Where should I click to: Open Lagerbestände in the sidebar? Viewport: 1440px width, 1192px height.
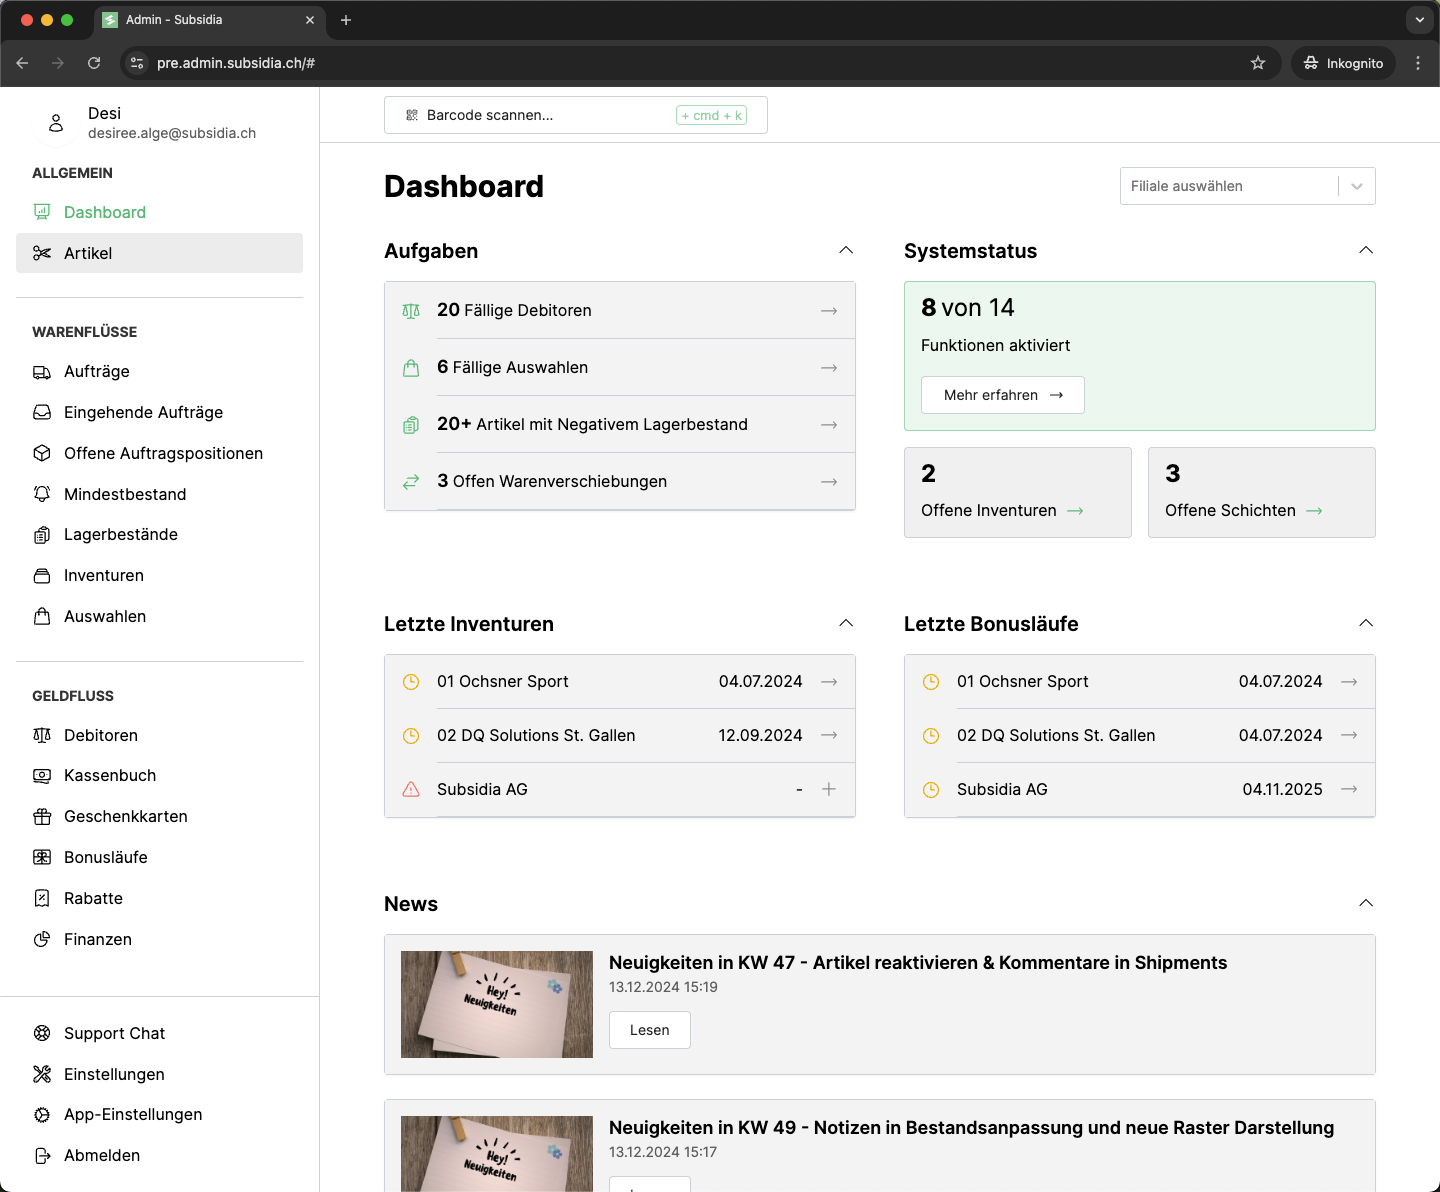tap(120, 534)
